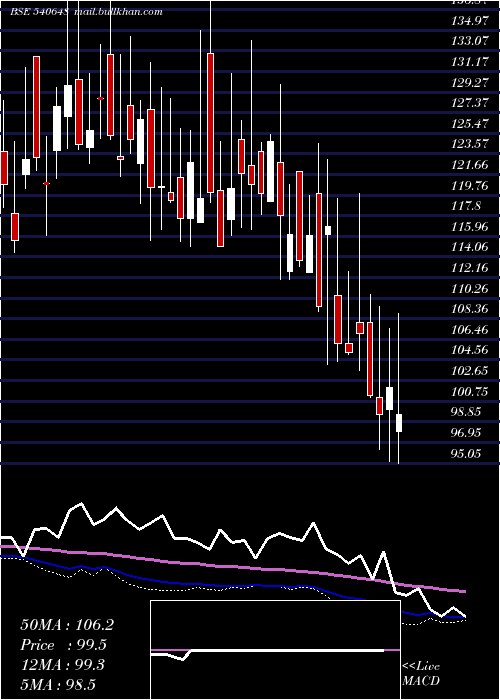Click the 100.75 price axis label

[x=470, y=392]
